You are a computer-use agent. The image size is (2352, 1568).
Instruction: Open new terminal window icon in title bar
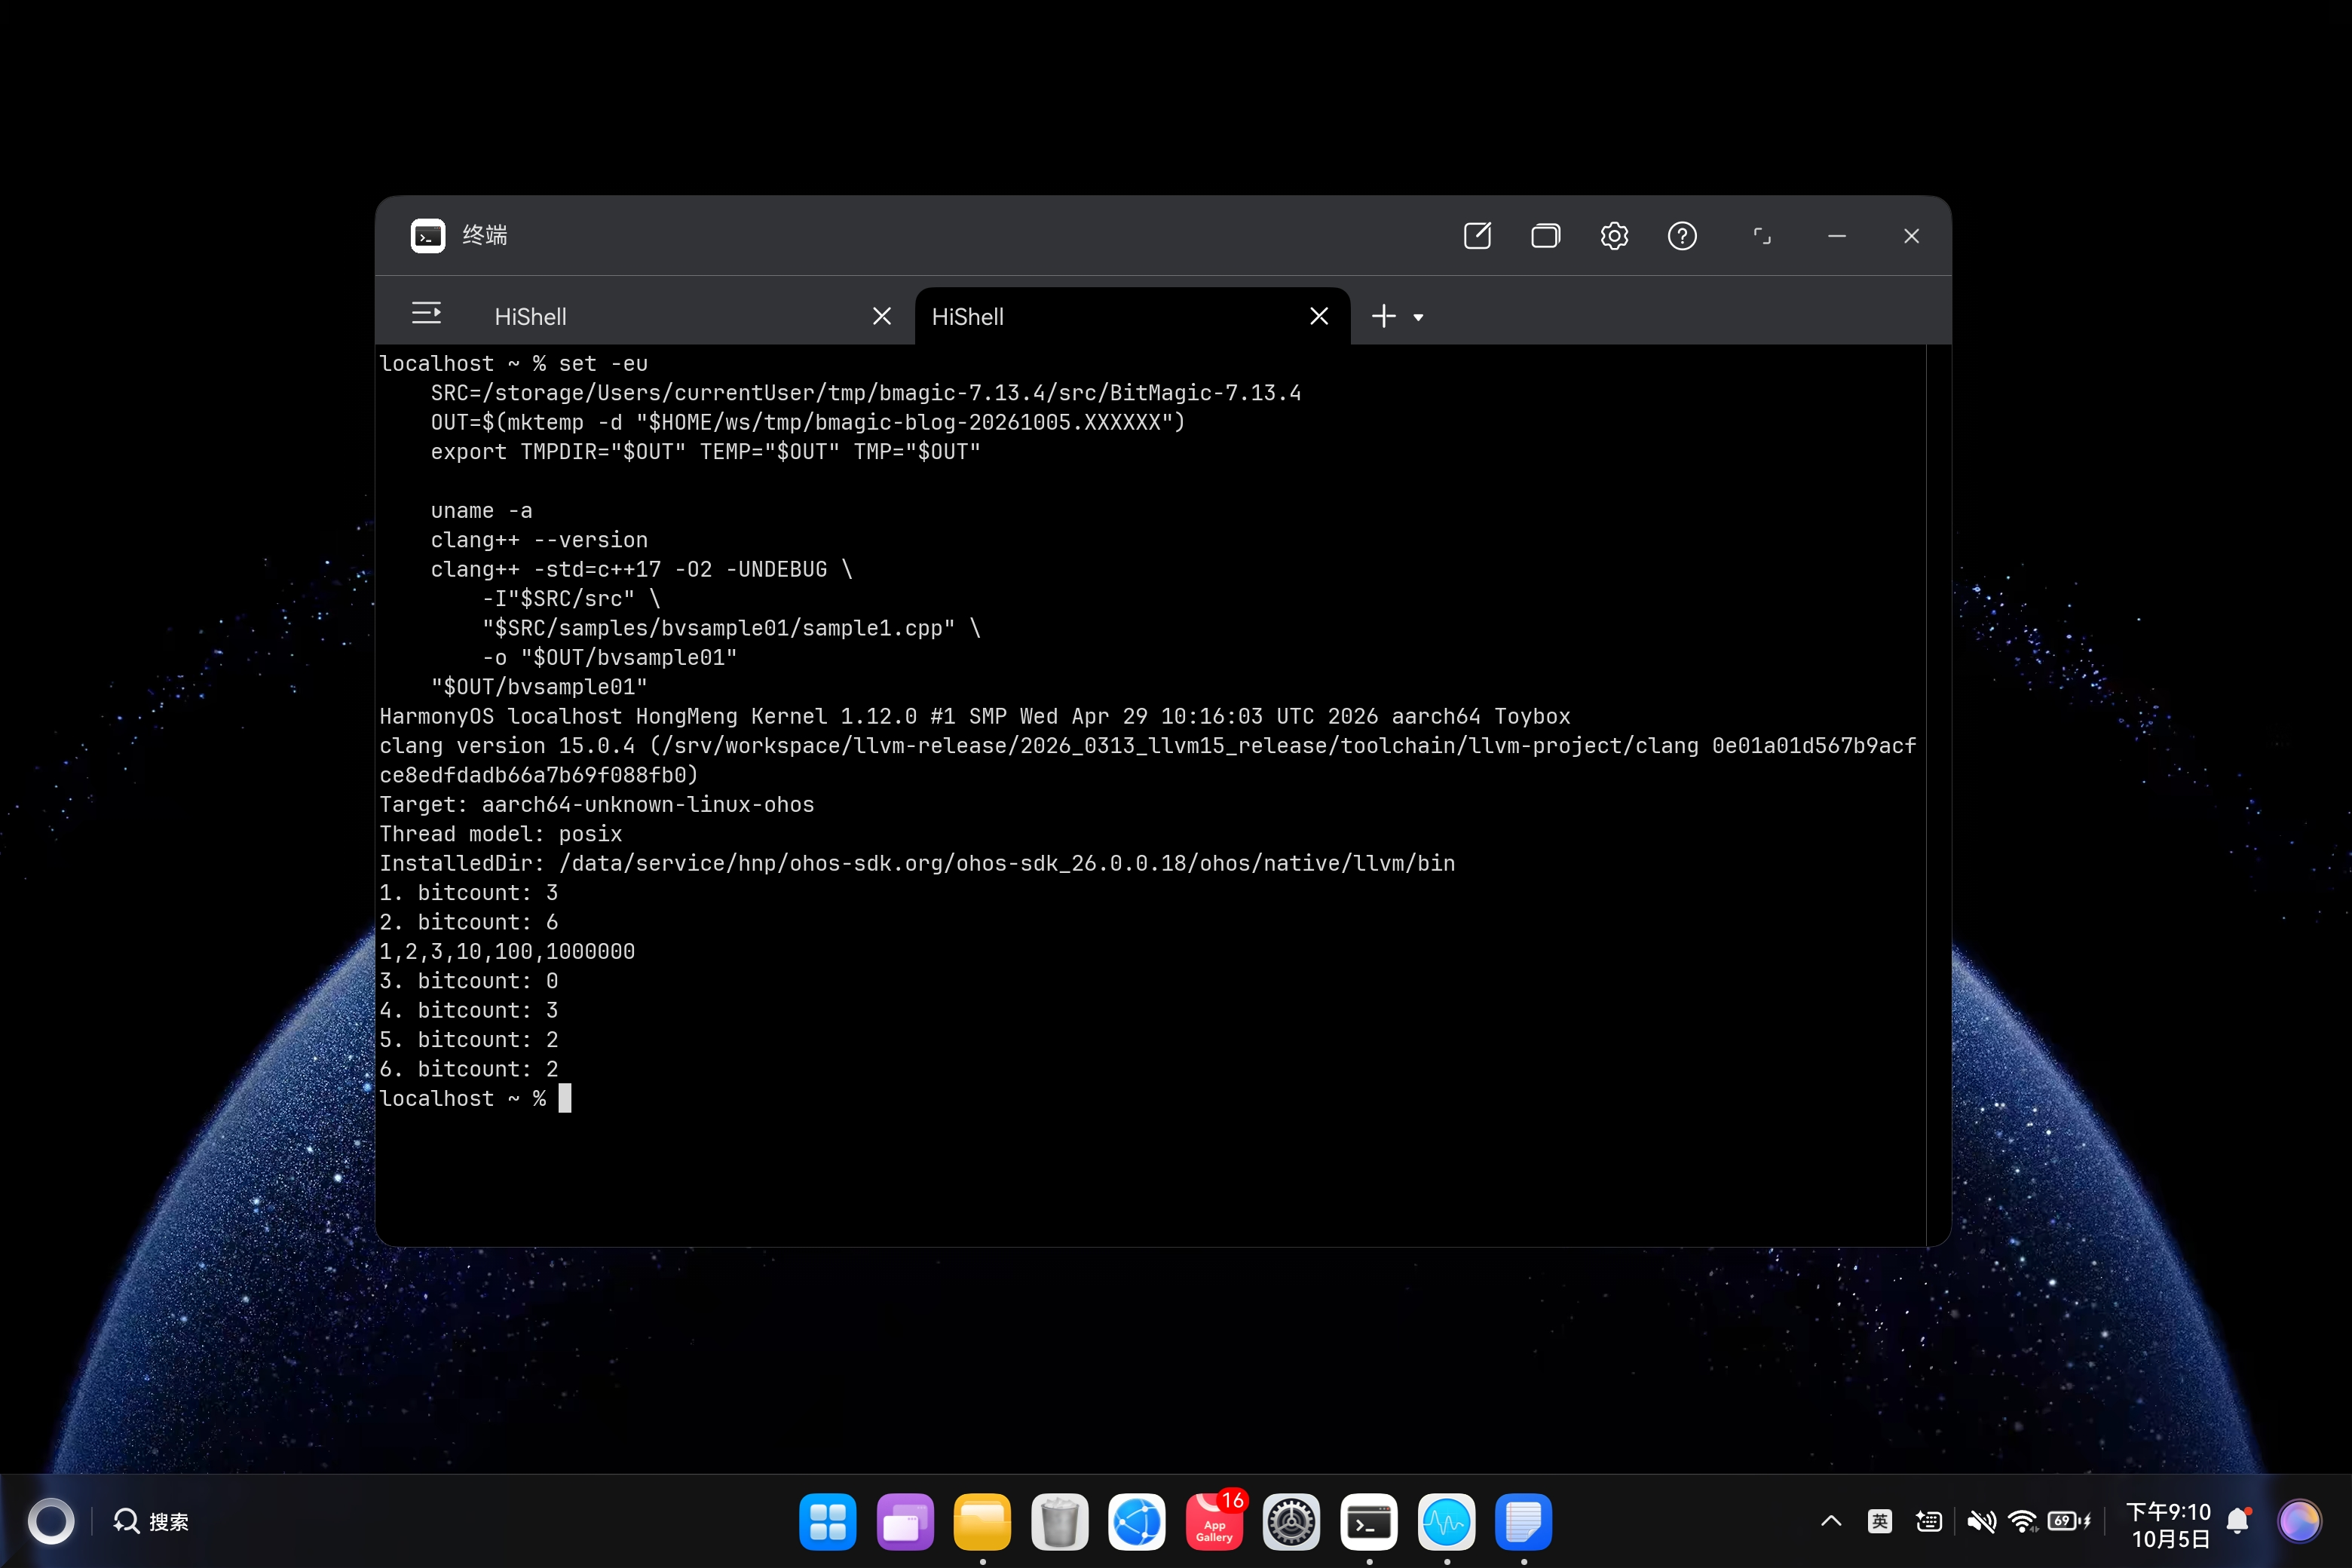point(1477,236)
